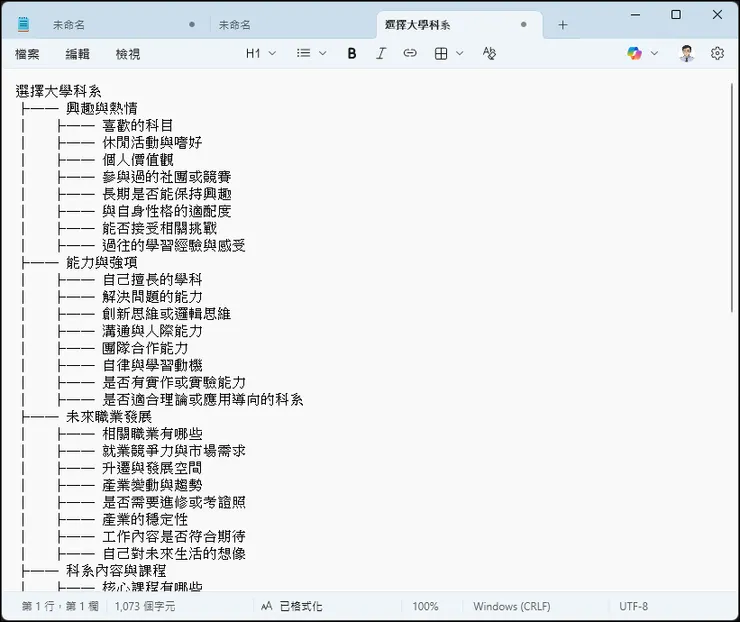Screen dimensions: 740x622
Task: Click the line 科系內容與課程
Action: (116, 571)
